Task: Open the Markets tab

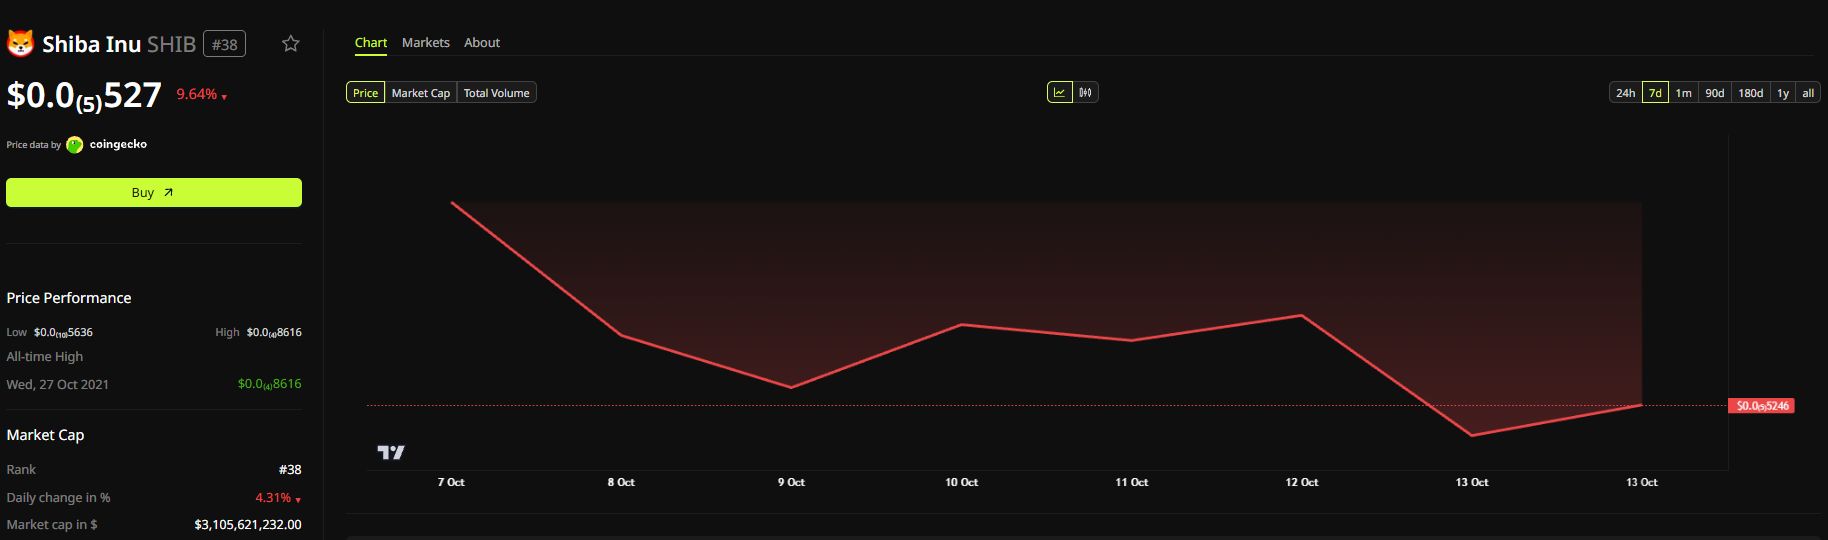Action: 426,43
